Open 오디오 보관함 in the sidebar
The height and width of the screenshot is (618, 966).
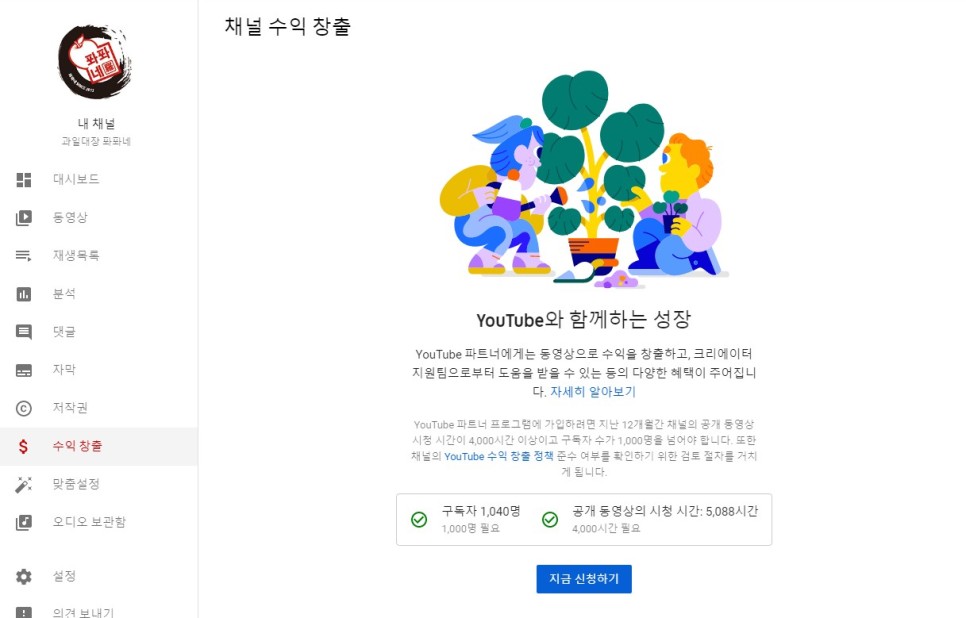point(99,522)
